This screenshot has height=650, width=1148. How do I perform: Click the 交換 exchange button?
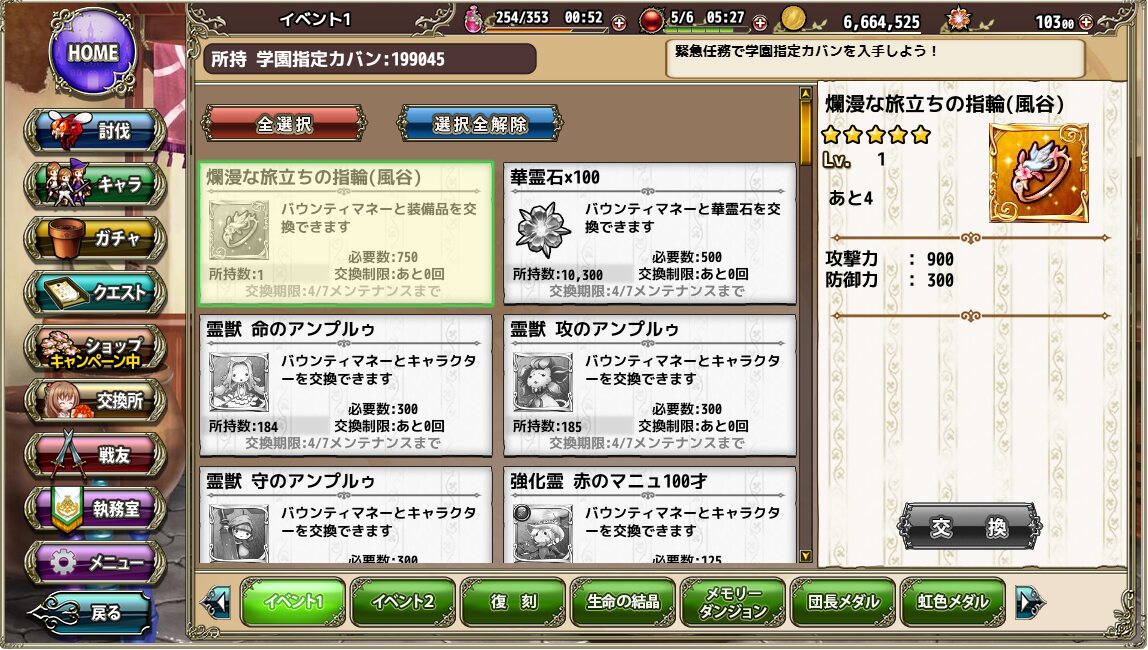coord(969,526)
